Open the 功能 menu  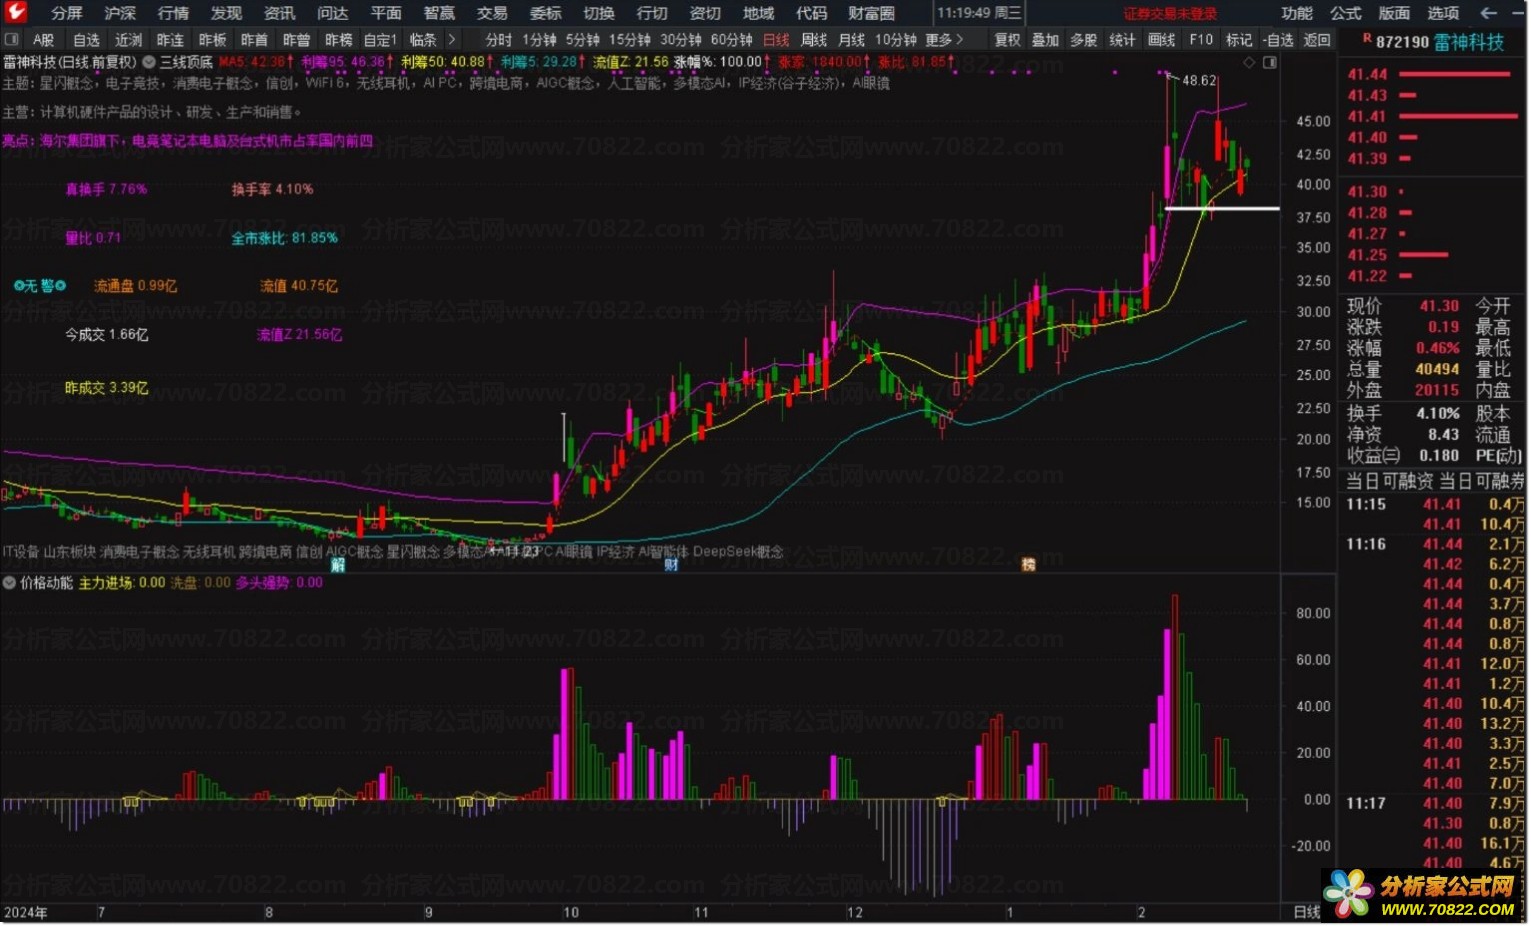click(x=1297, y=13)
